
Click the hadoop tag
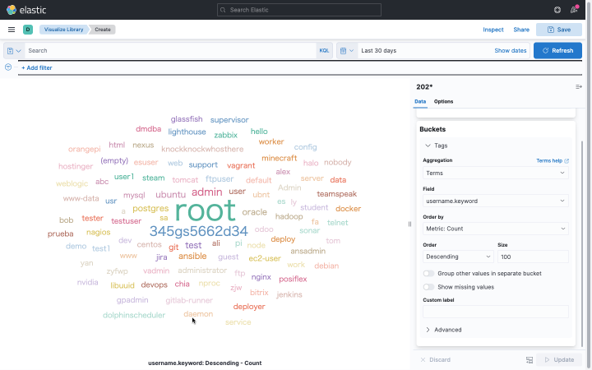289,217
